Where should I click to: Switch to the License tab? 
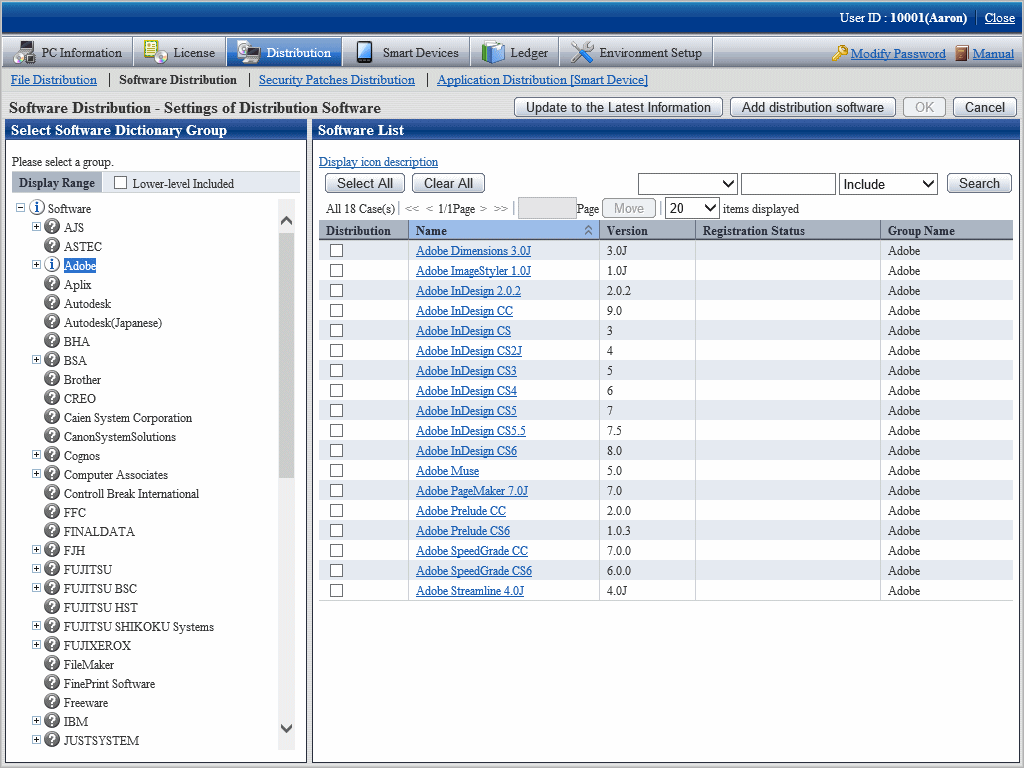[180, 52]
